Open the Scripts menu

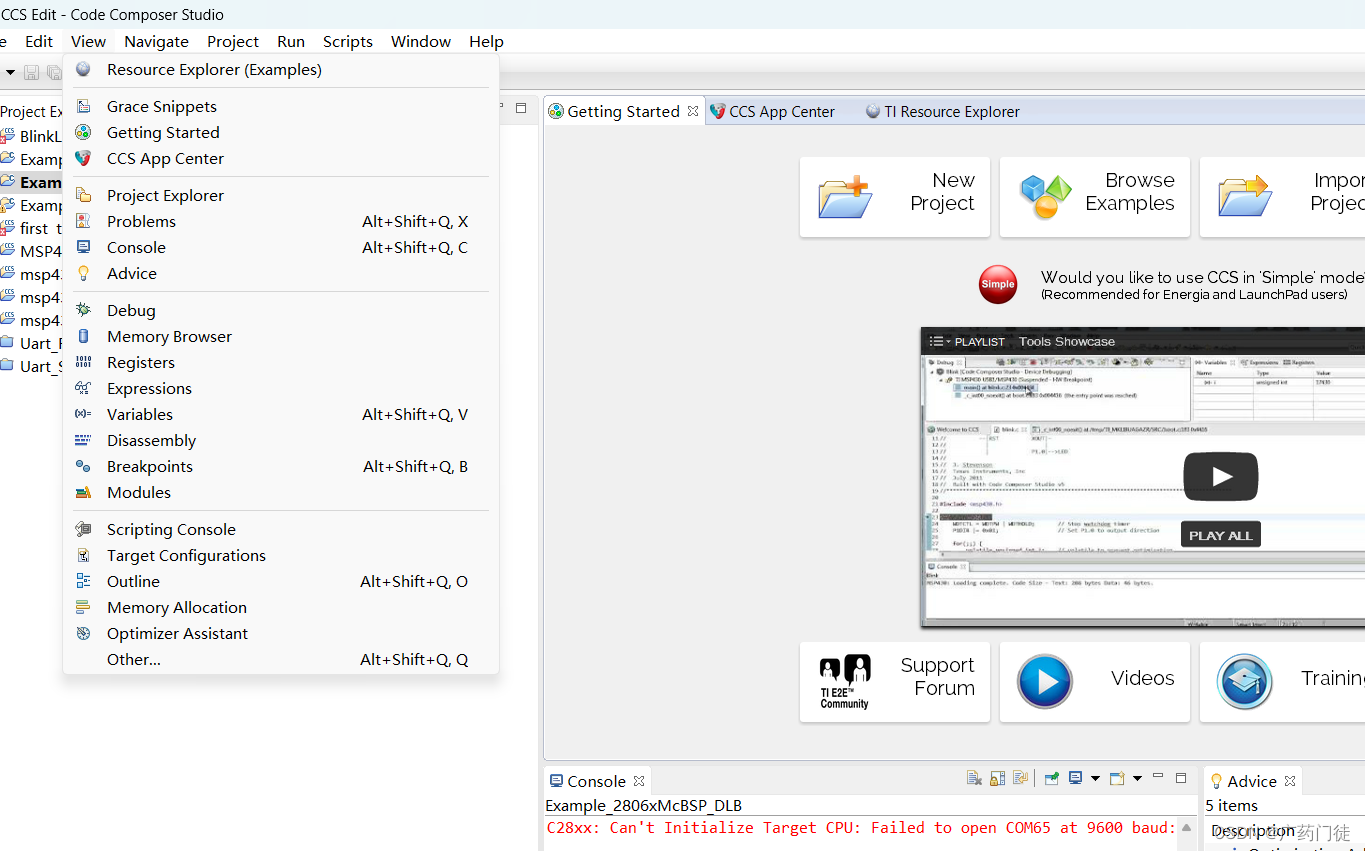[347, 41]
